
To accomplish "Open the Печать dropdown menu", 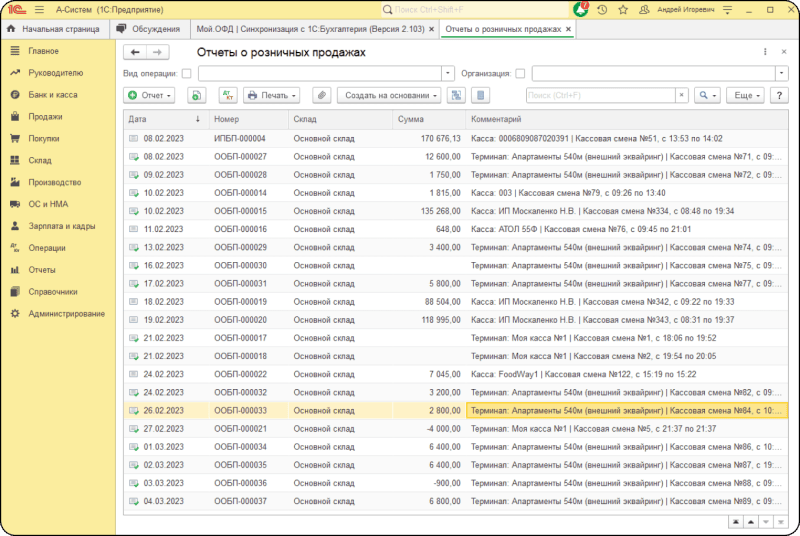I will pos(273,95).
